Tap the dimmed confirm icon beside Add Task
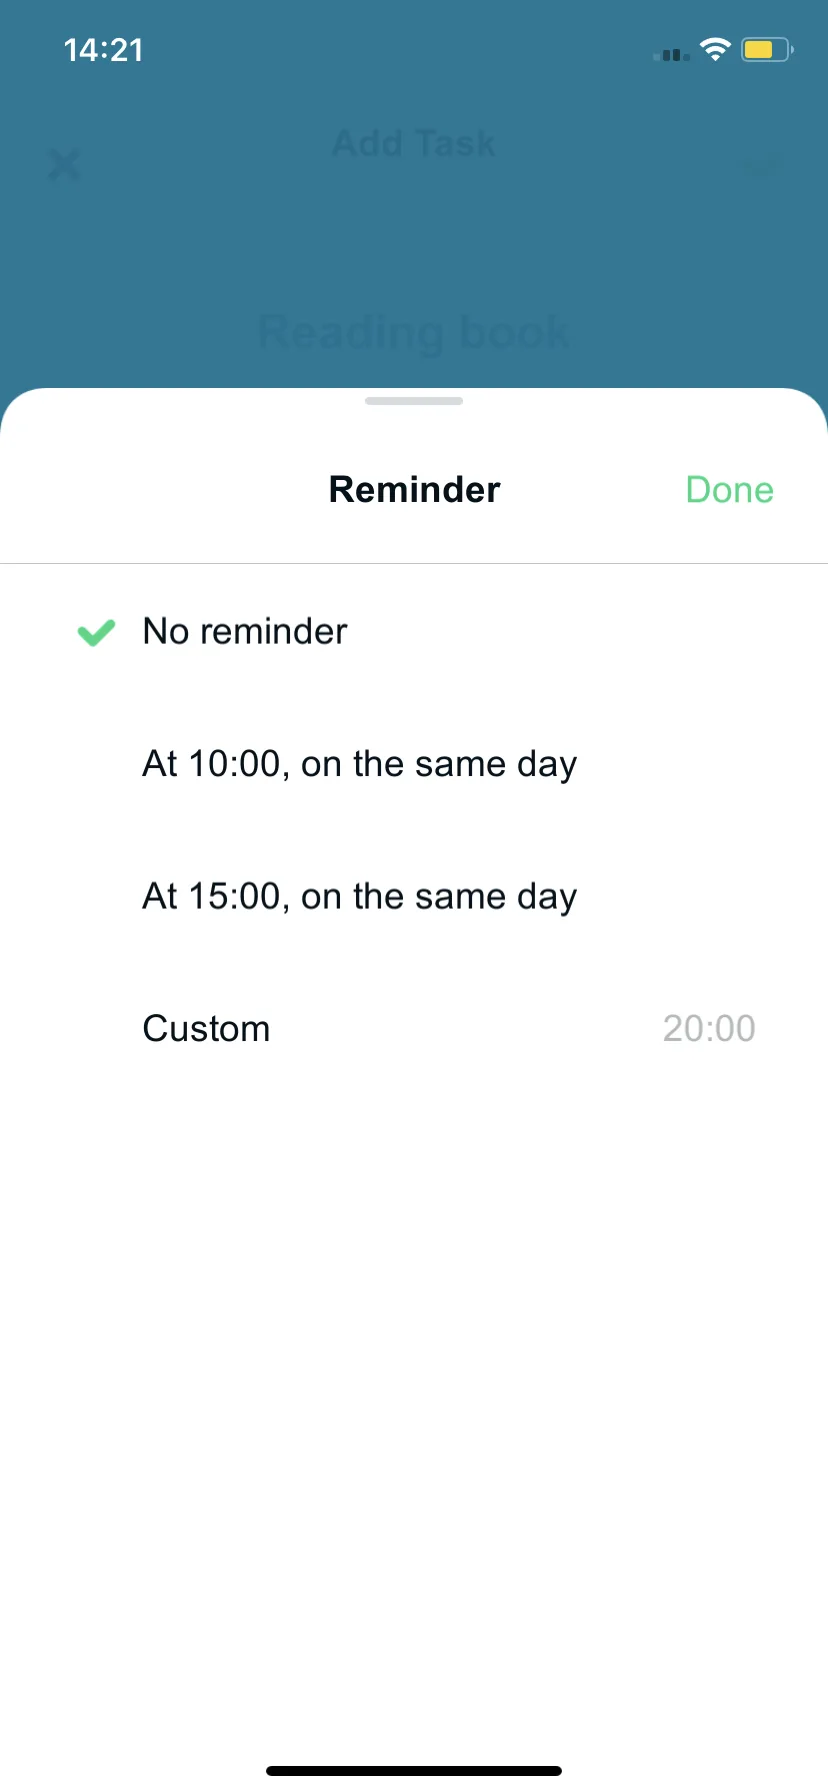Screen dimensions: 828x1792 [x=763, y=166]
